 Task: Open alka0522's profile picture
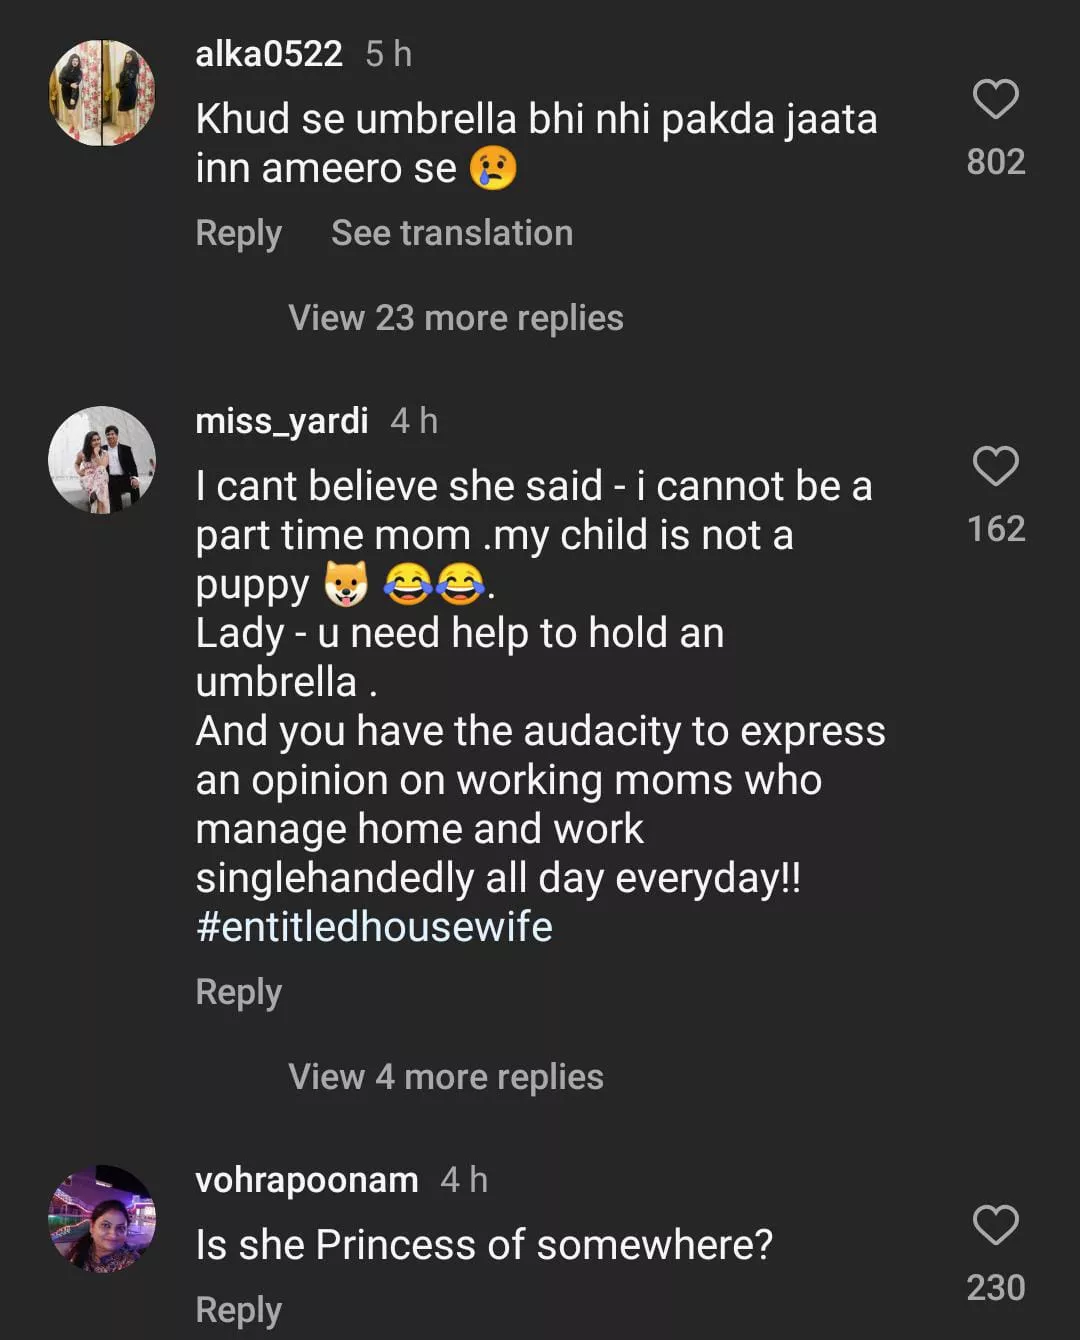point(102,93)
